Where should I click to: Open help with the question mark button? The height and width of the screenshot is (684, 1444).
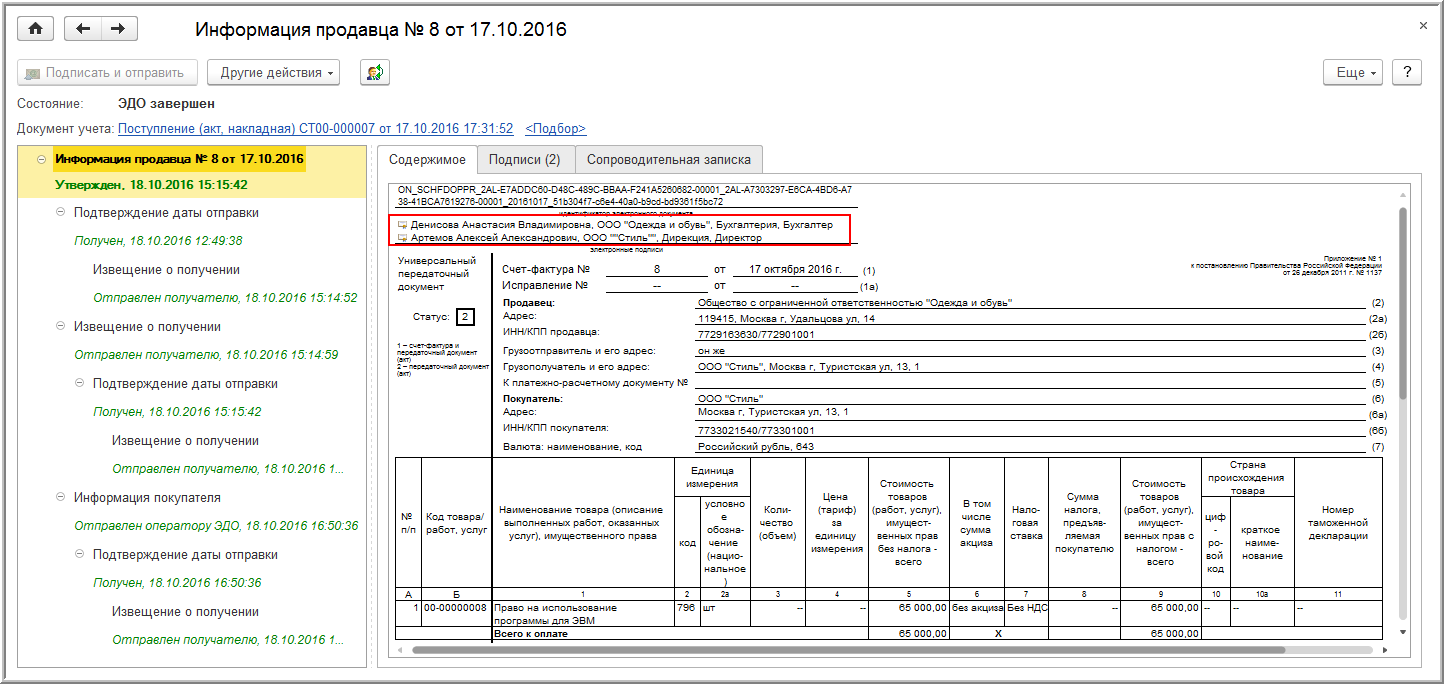(1407, 72)
